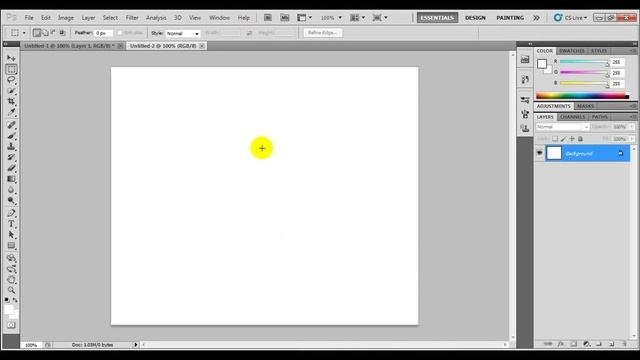
Task: Choose New selection mode
Action: tap(37, 33)
